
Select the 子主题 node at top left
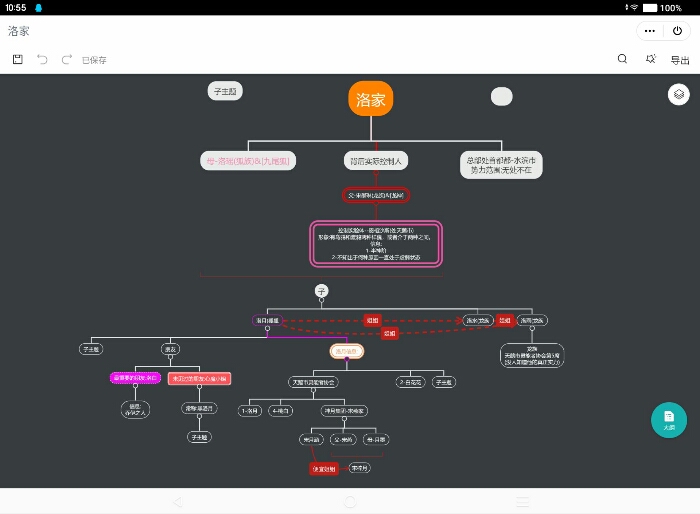pyautogui.click(x=225, y=92)
